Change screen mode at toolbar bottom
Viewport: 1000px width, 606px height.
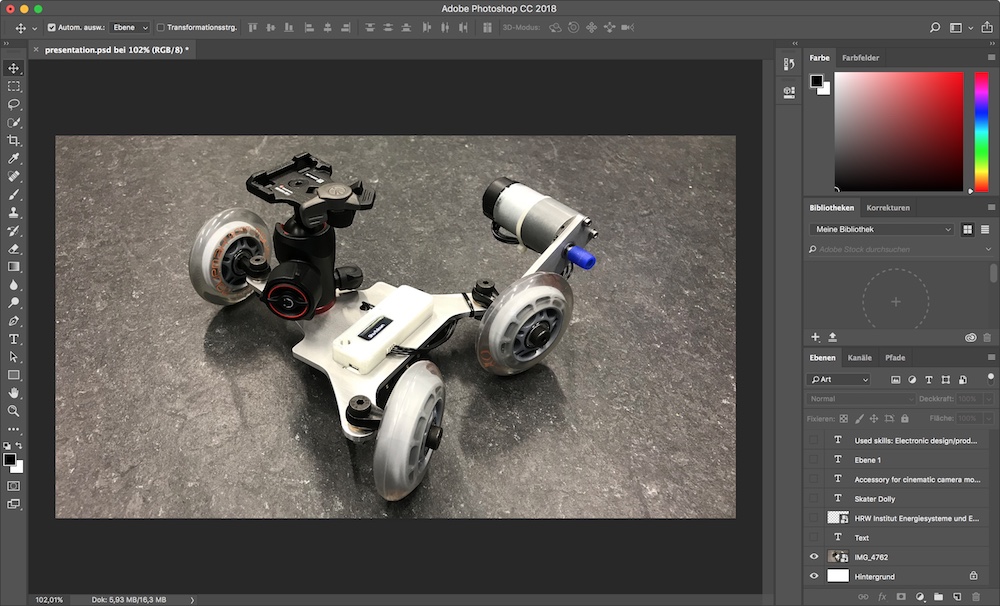[x=13, y=504]
